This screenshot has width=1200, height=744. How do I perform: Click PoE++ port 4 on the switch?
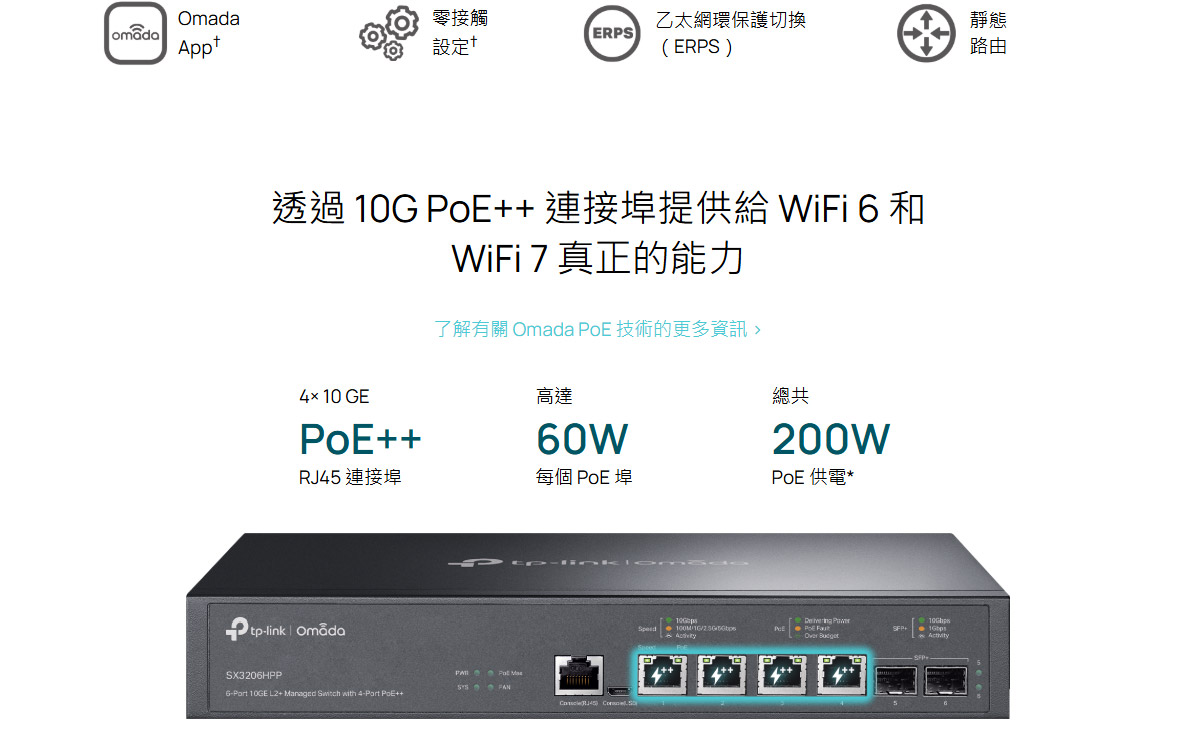(x=841, y=675)
